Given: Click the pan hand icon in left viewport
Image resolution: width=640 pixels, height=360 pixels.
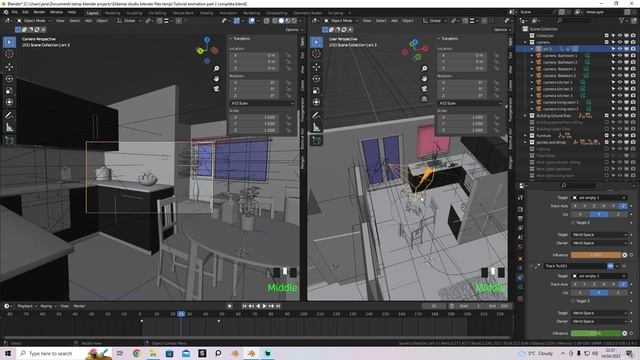Looking at the screenshot, I should (216, 78).
